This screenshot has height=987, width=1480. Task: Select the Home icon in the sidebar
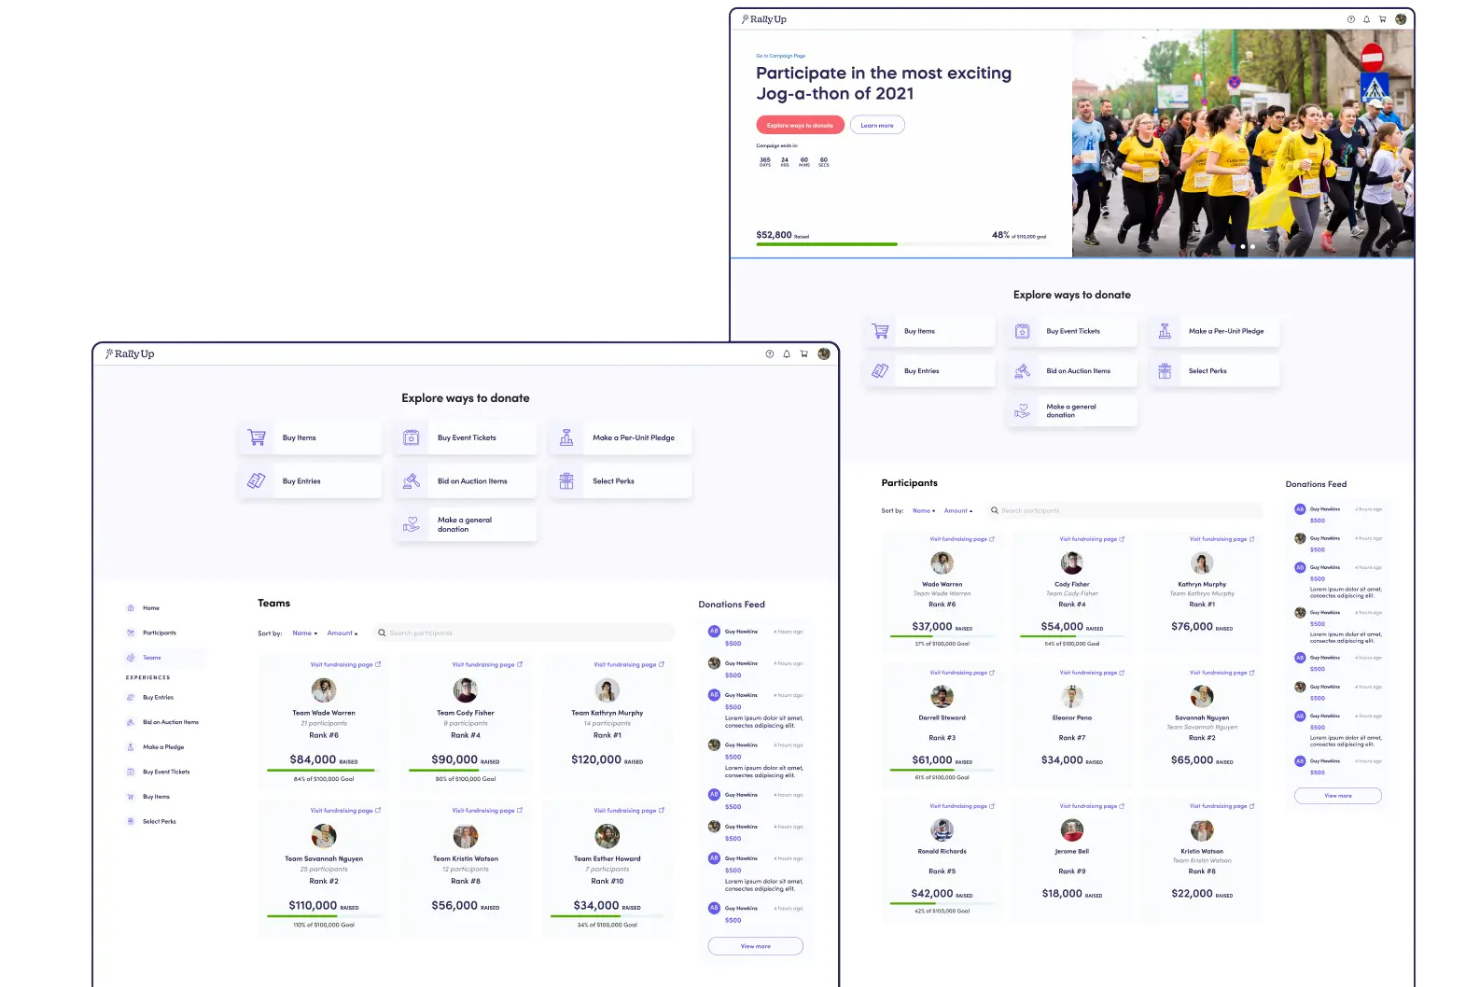point(131,607)
